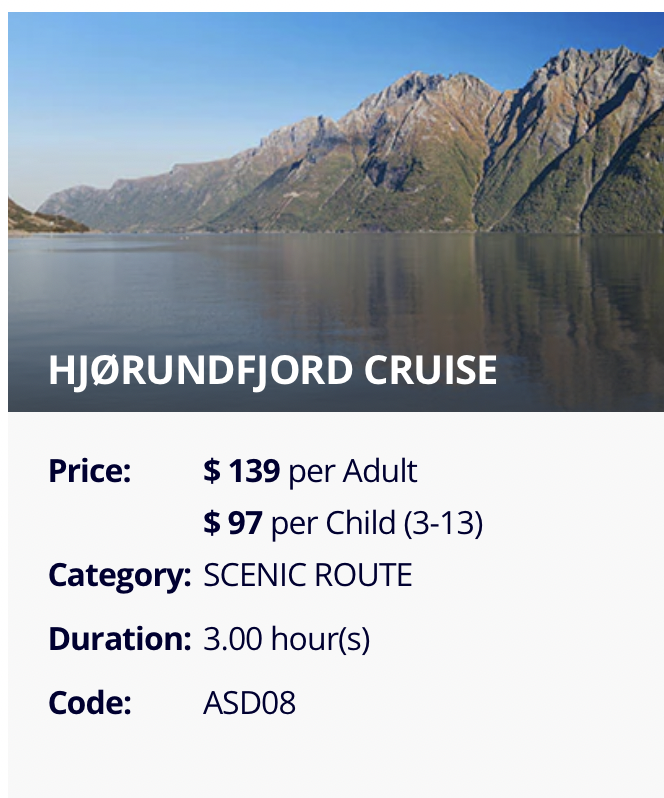The height and width of the screenshot is (798, 664).
Task: Select the per Child (3-13) text
Action: click(x=377, y=523)
